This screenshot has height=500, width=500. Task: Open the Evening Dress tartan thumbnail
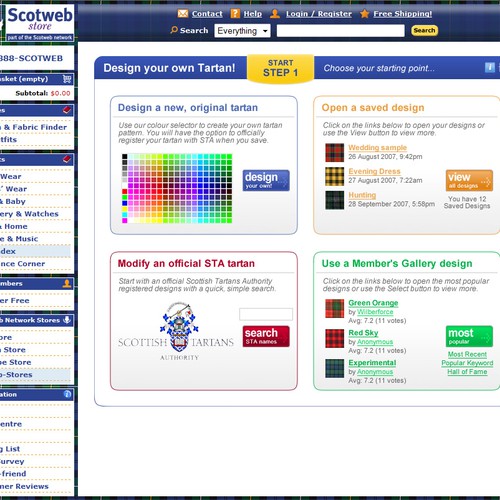pos(335,176)
